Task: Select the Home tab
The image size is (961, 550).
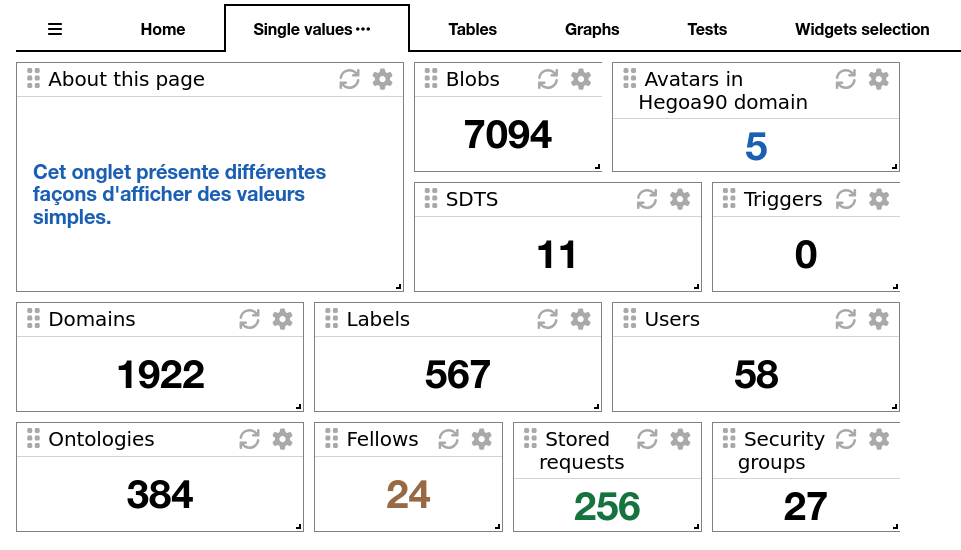Action: click(163, 29)
